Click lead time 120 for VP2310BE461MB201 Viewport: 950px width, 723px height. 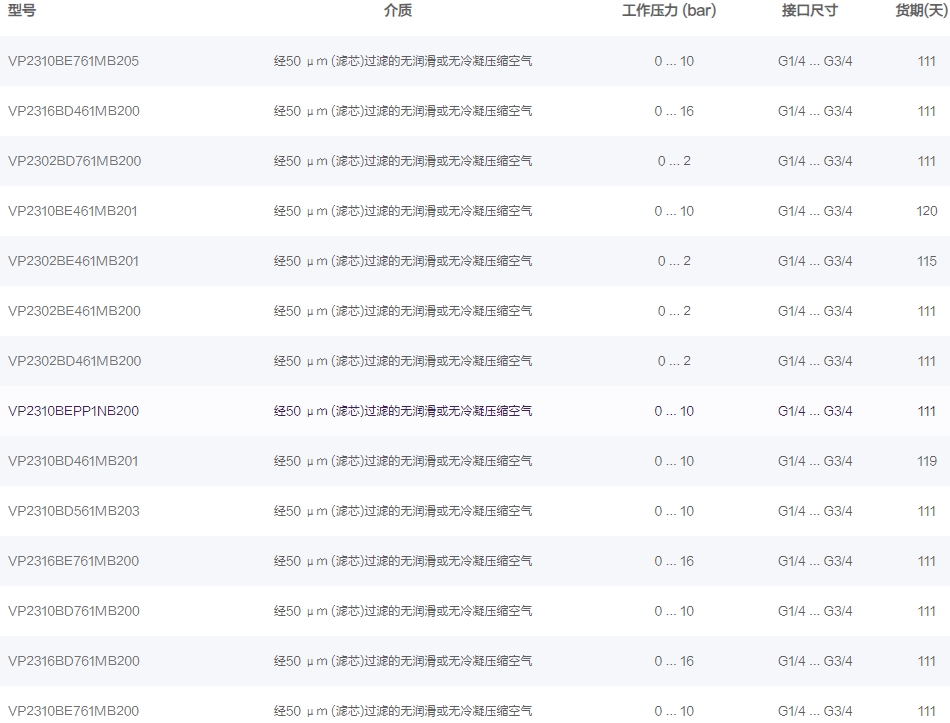pos(926,211)
